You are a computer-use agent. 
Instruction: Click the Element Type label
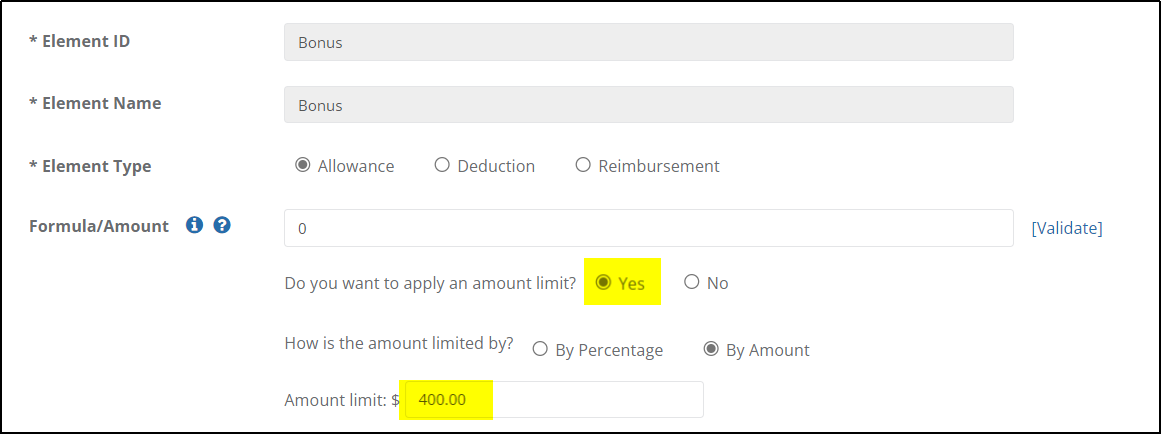coord(90,167)
